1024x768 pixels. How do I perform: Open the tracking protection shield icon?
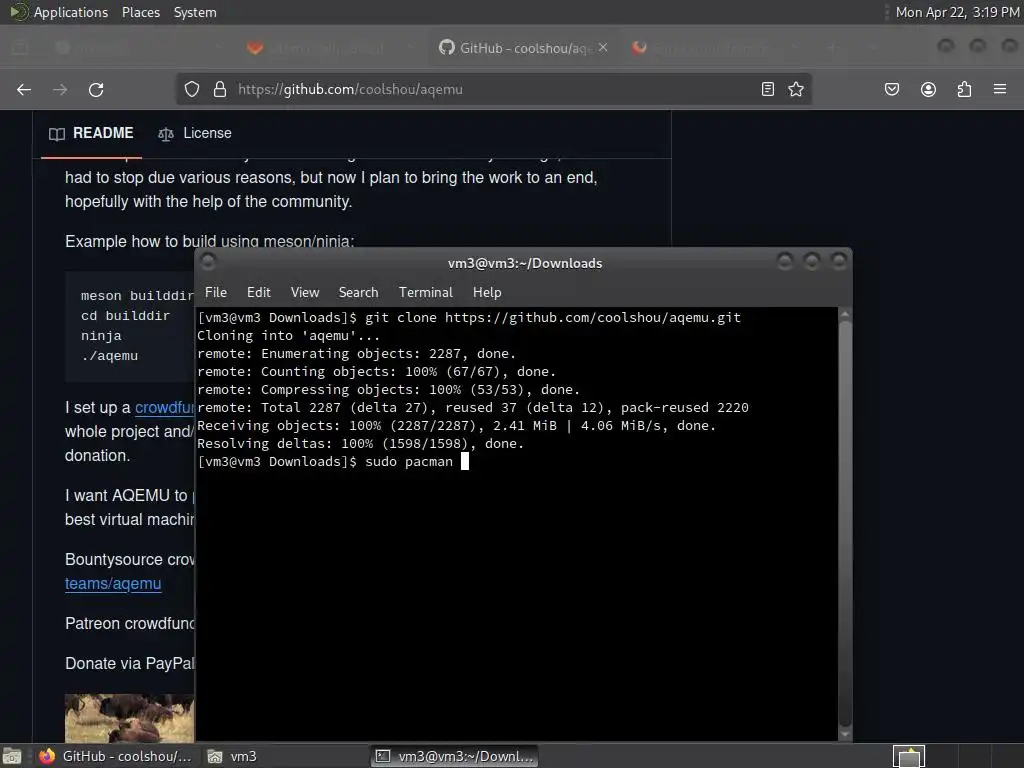191,89
